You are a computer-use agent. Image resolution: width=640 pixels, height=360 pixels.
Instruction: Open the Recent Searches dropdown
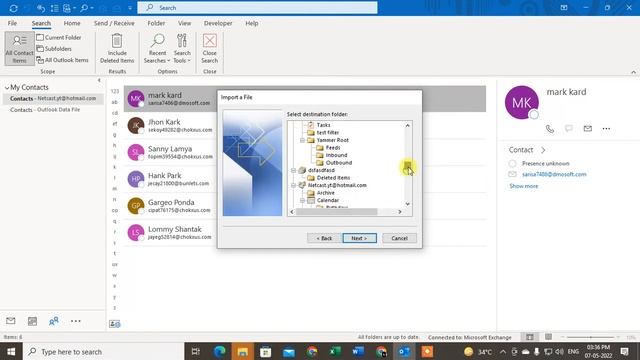point(157,49)
